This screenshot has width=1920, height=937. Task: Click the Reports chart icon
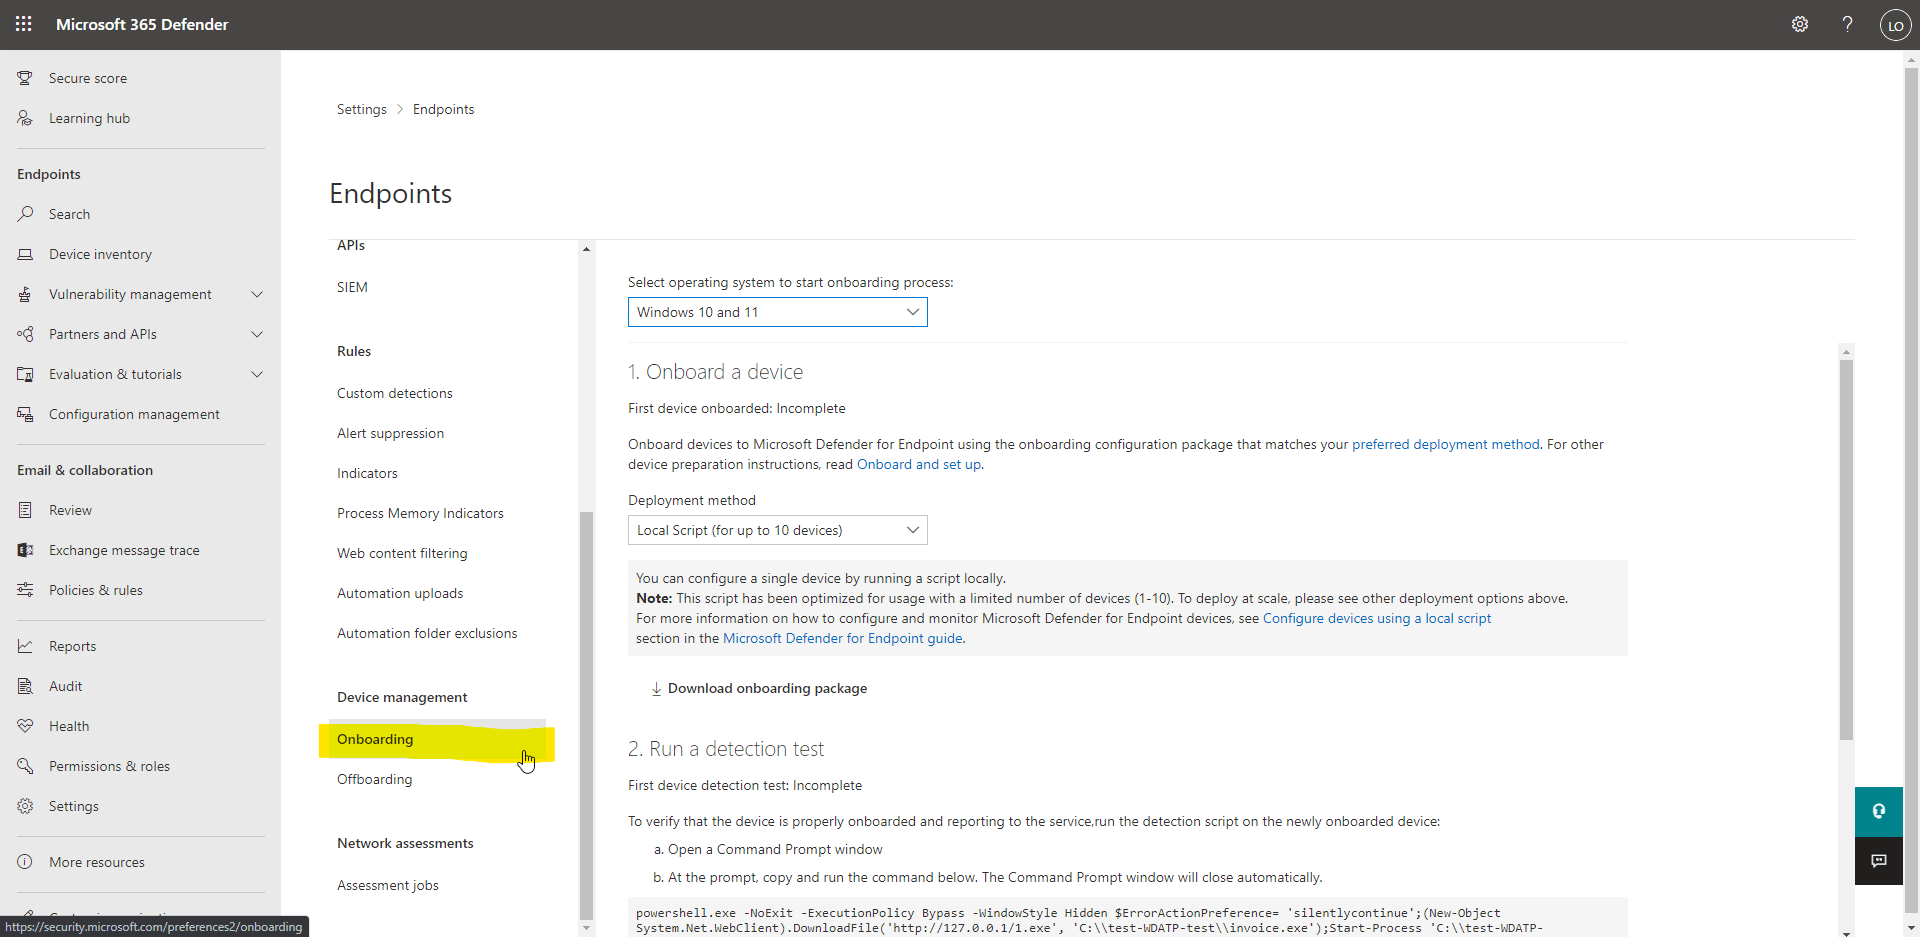(x=25, y=646)
